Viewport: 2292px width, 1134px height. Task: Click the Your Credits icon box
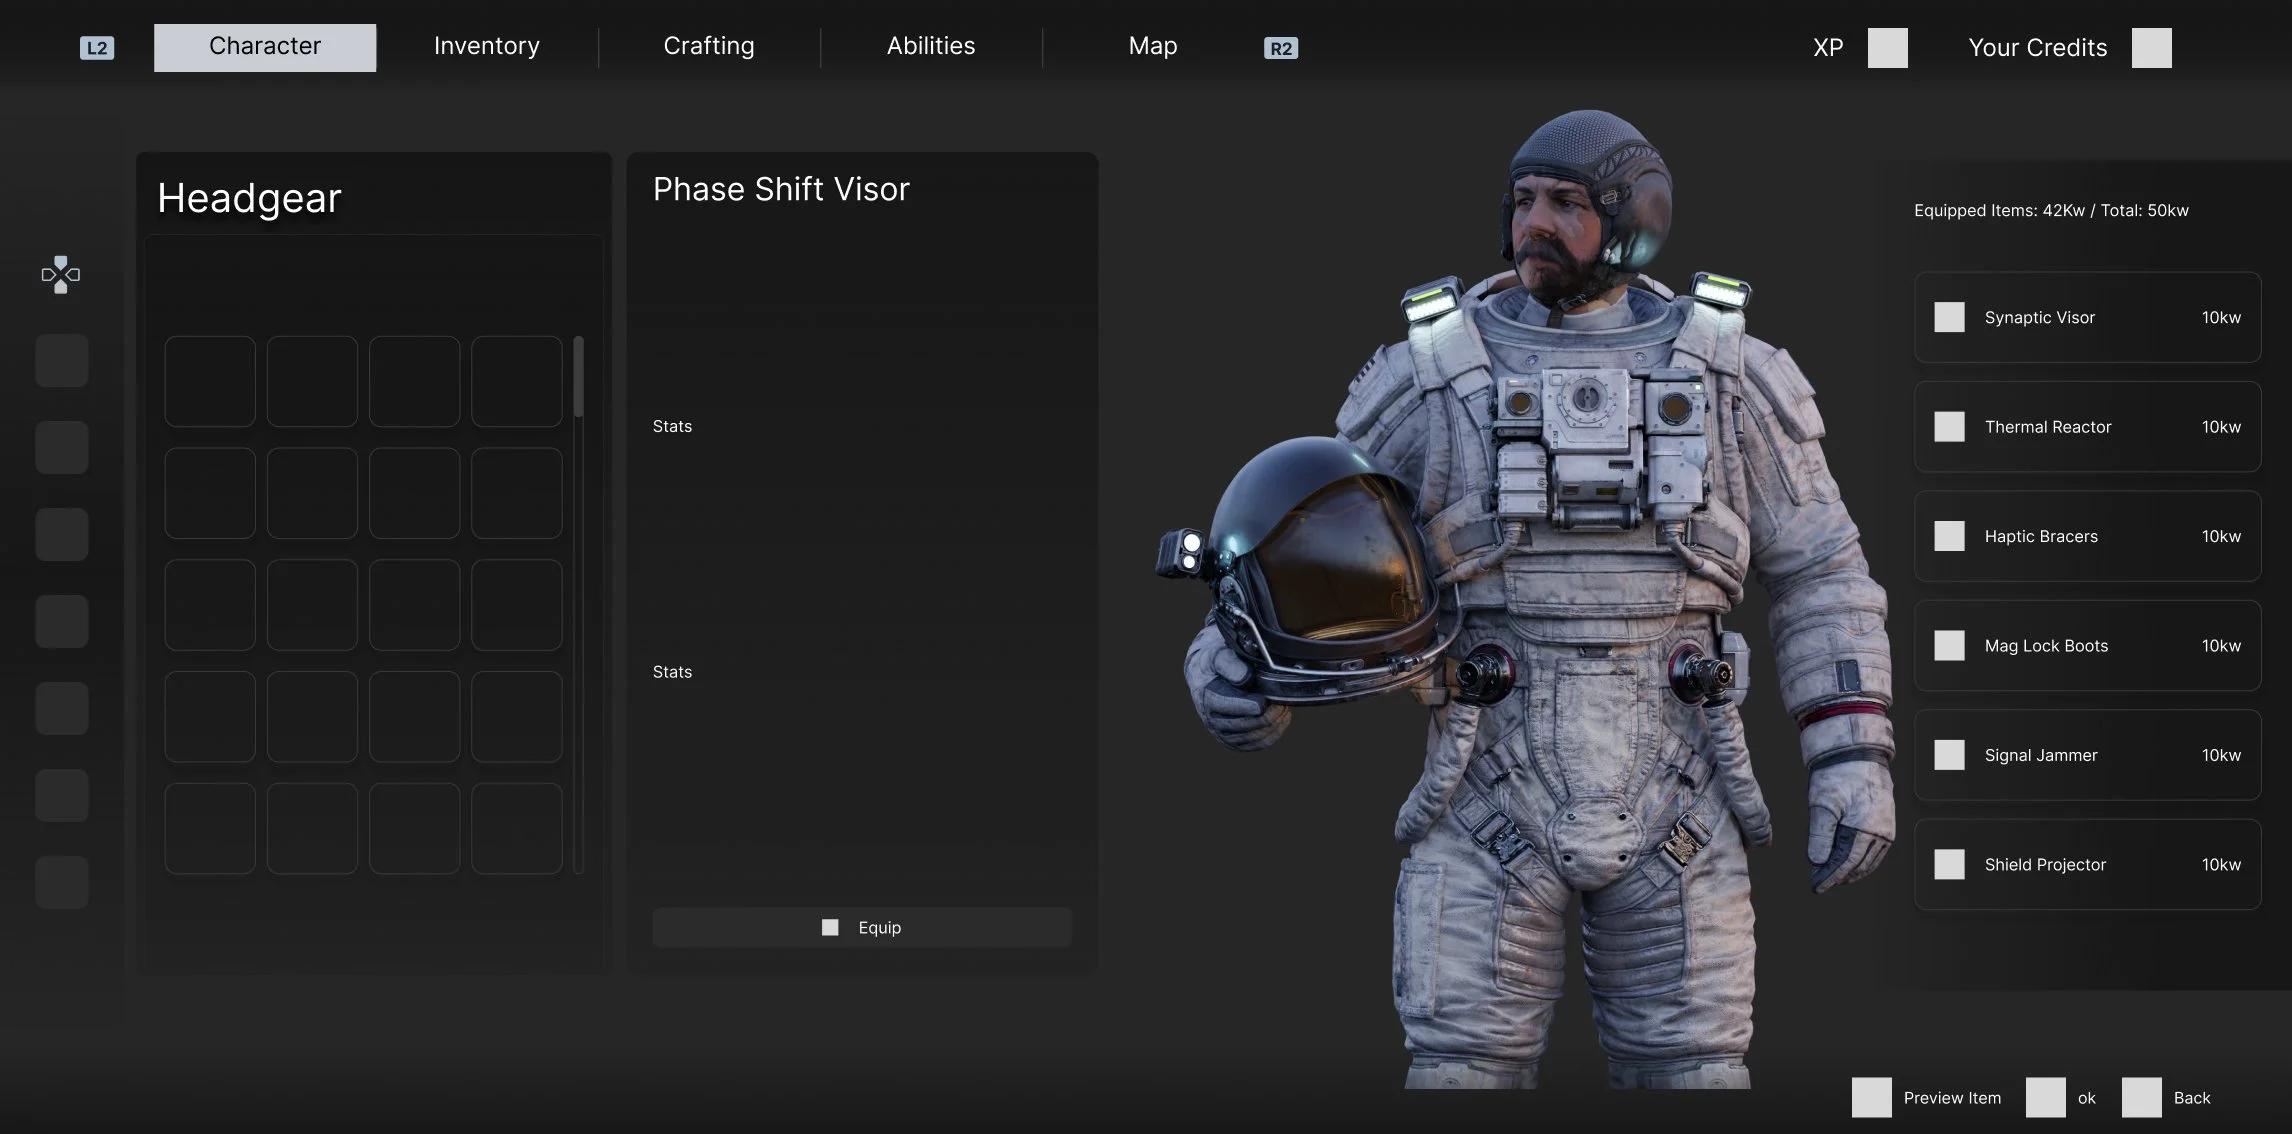click(x=2151, y=48)
